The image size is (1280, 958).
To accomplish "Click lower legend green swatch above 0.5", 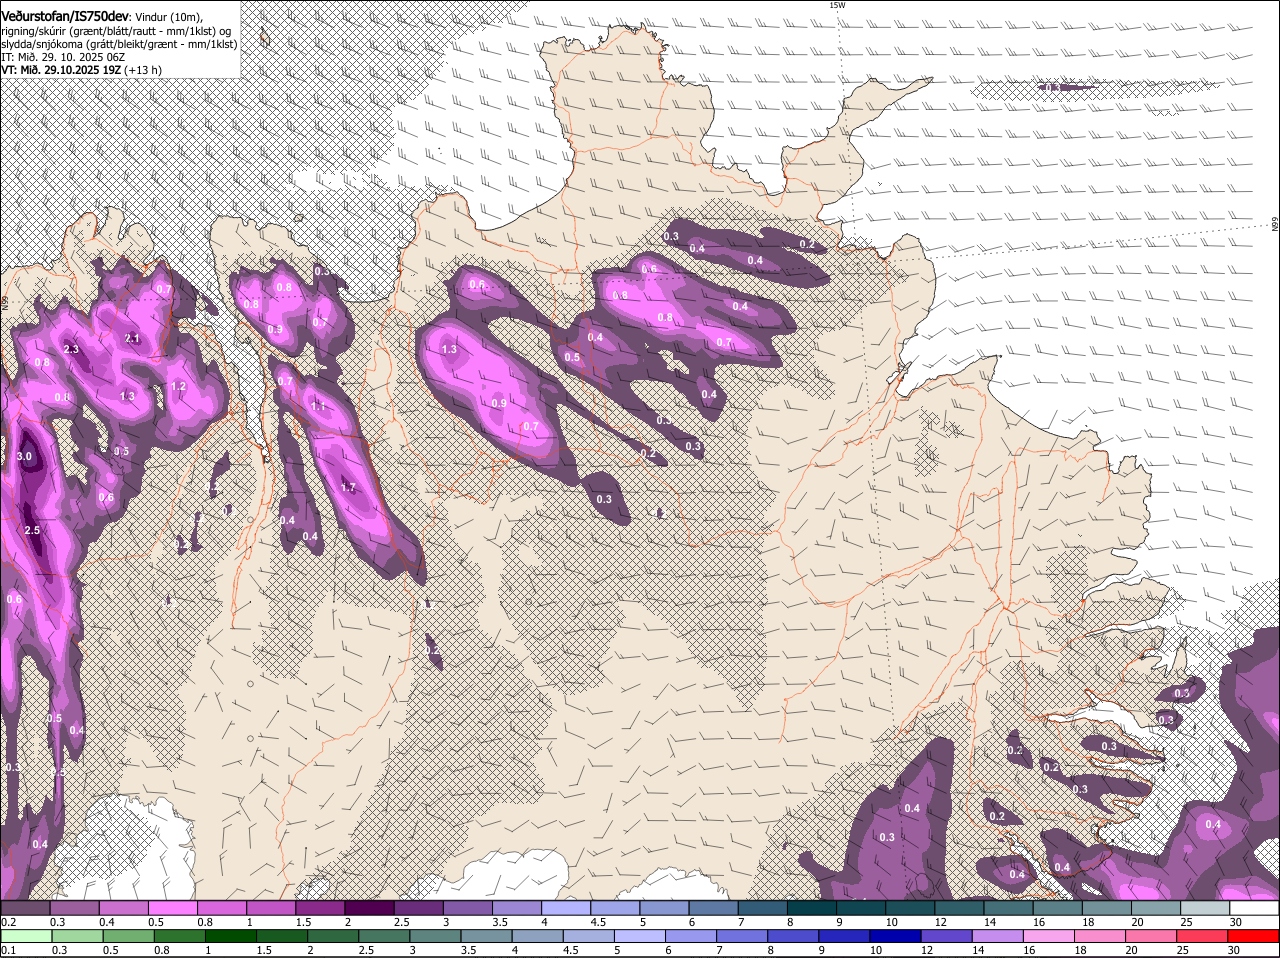I will 129,936.
